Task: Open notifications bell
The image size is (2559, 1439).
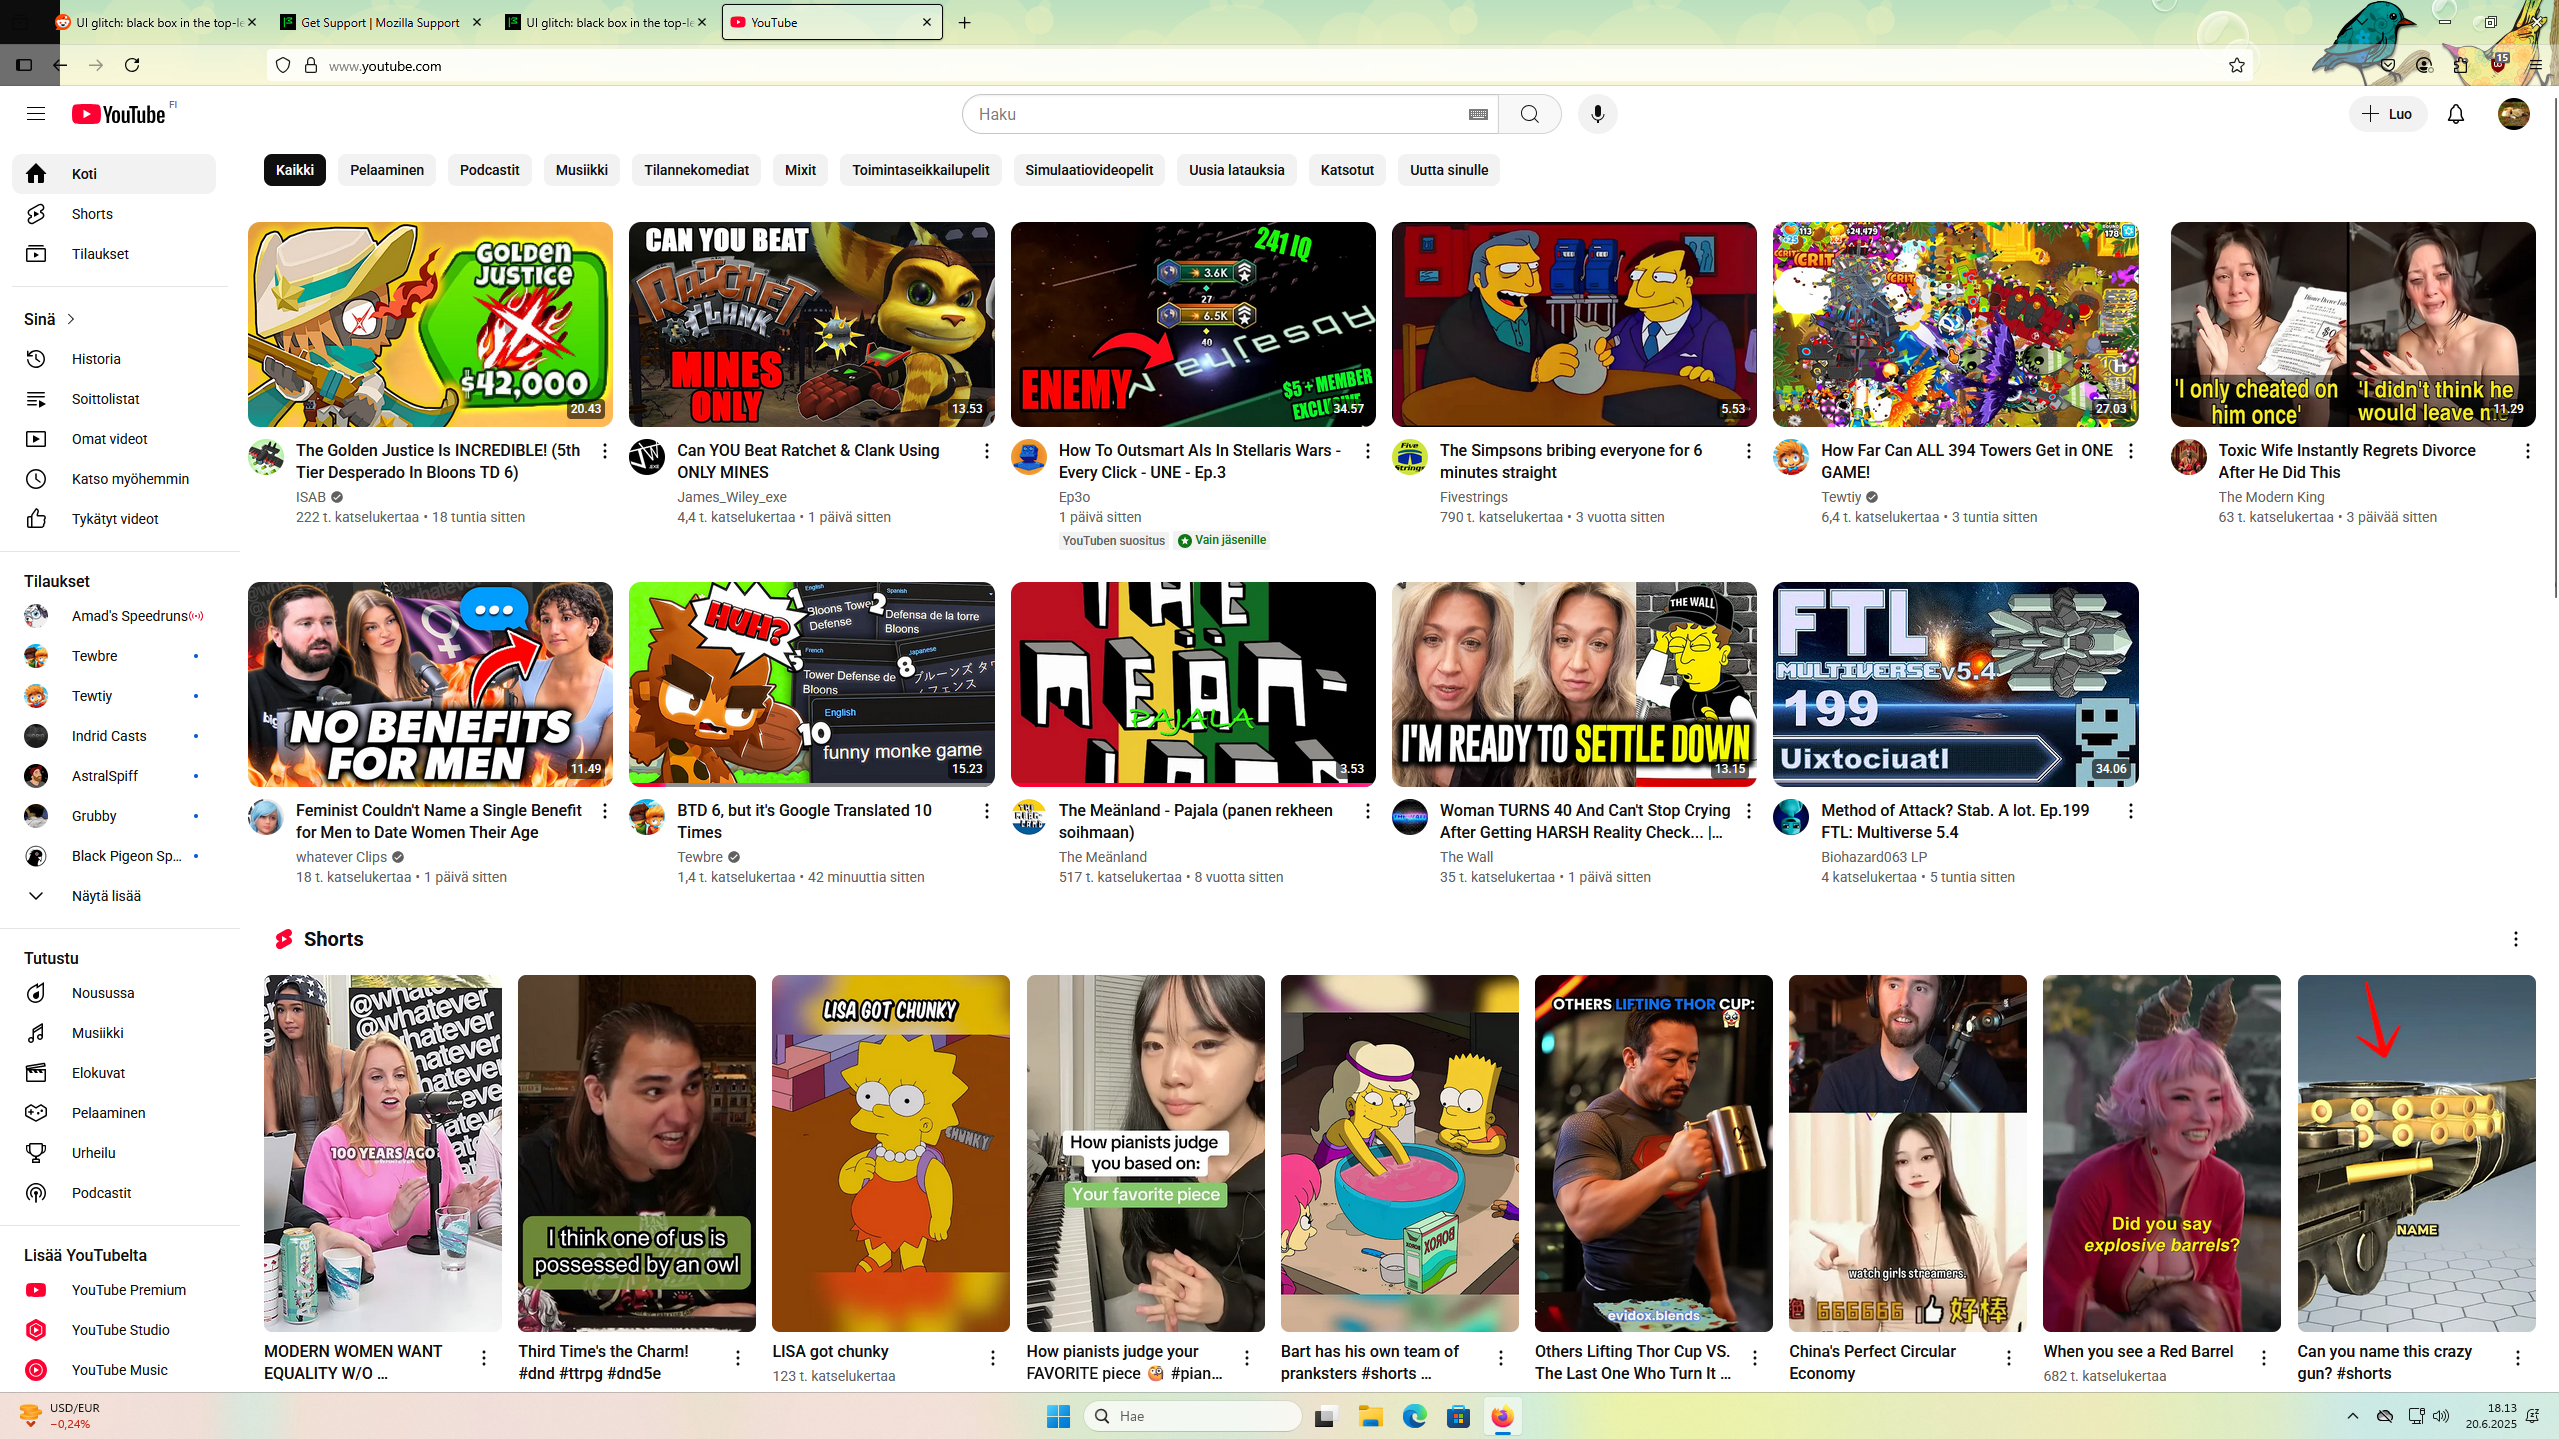Action: [2455, 114]
